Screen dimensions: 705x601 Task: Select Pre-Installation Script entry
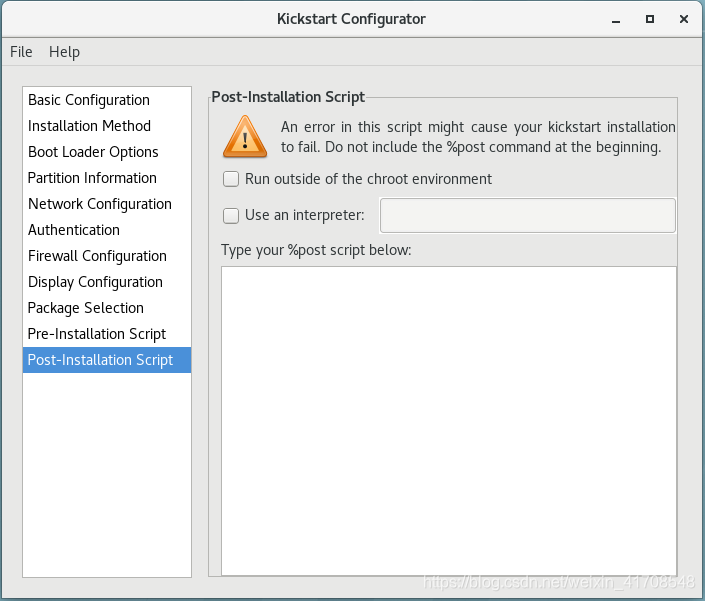point(107,334)
